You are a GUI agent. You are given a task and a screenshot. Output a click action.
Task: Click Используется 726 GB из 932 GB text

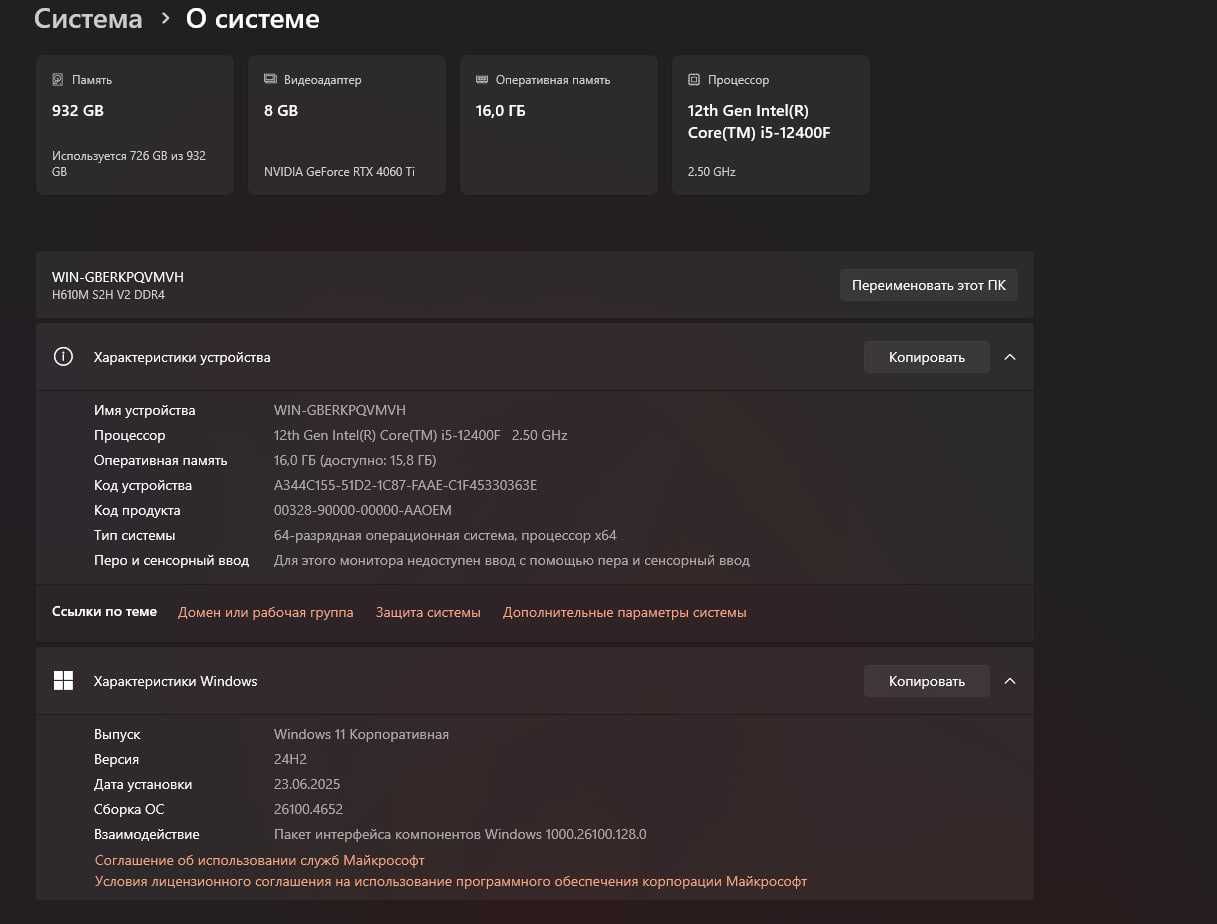(x=129, y=164)
